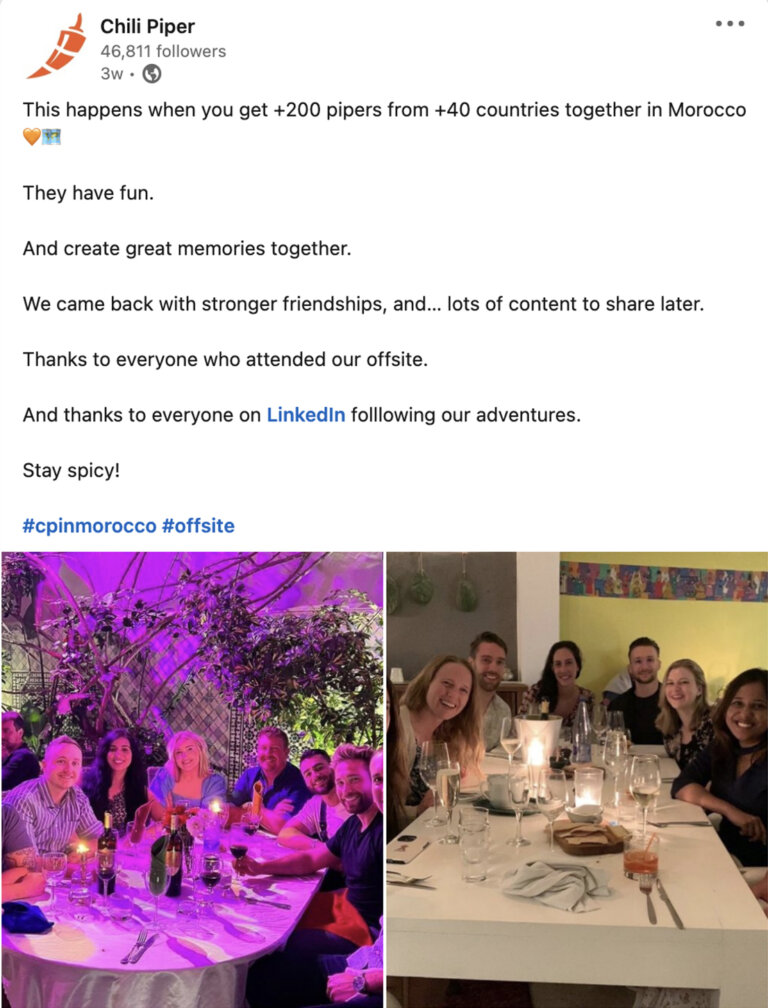Open the purple-lit dinner table photo
This screenshot has width=768, height=1008.
(x=192, y=779)
